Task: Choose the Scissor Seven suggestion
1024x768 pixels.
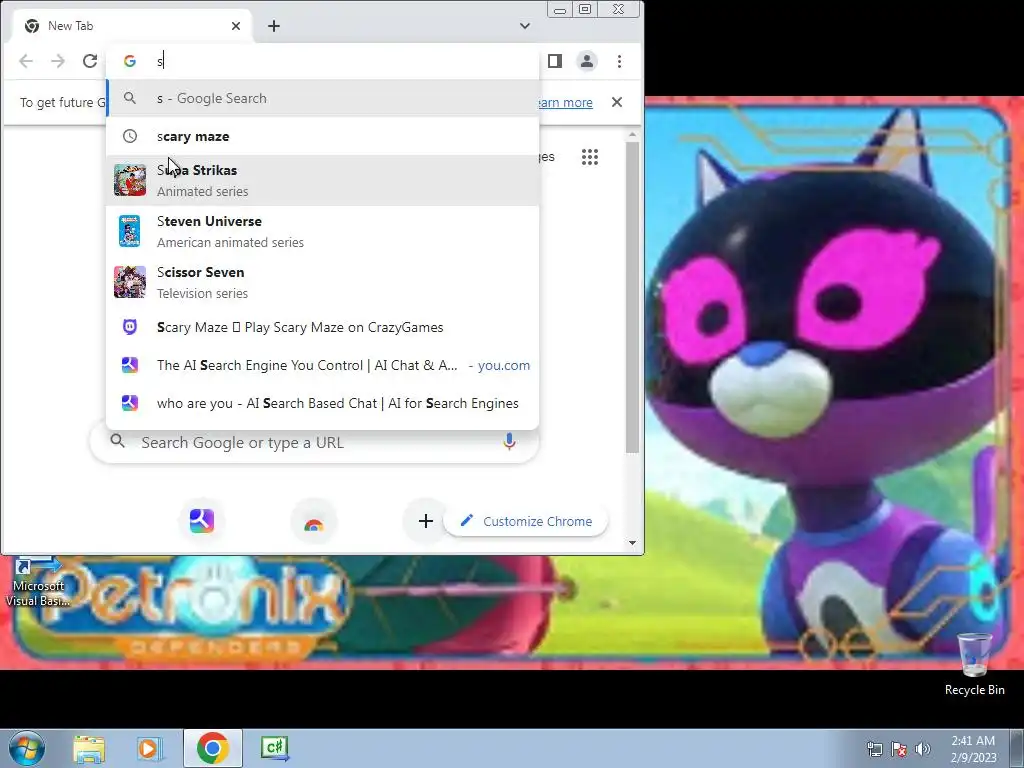Action: (x=323, y=282)
